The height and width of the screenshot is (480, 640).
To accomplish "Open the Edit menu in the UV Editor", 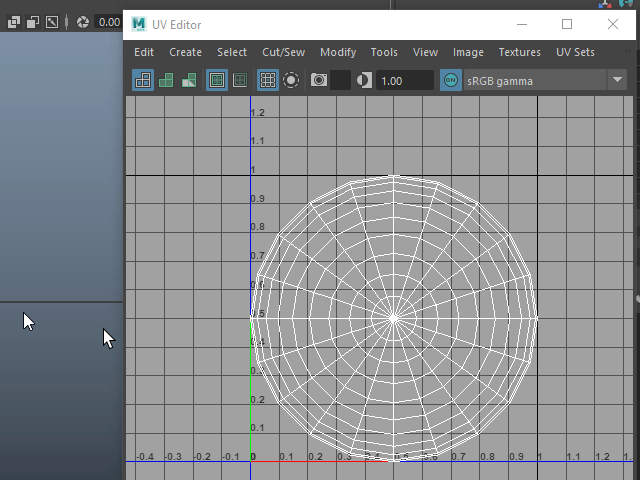I will click(x=144, y=52).
